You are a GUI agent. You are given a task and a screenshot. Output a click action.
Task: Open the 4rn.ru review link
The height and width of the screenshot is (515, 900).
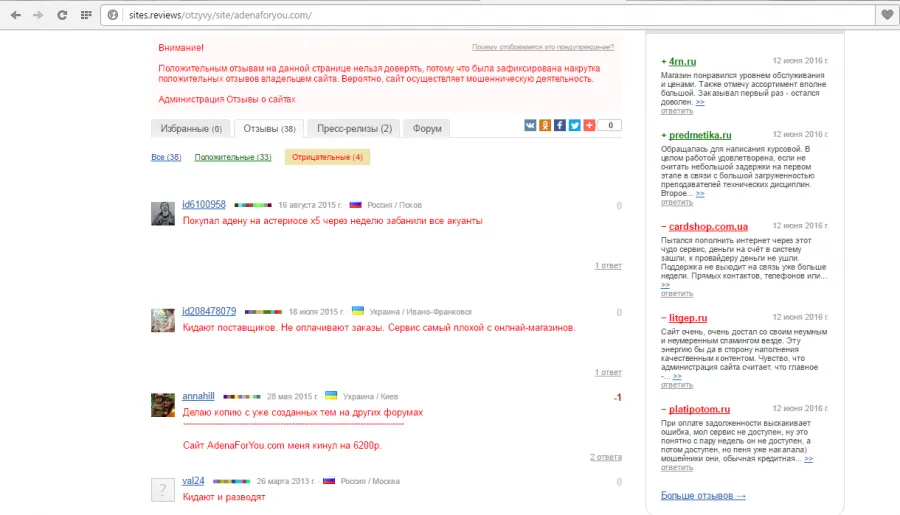click(x=682, y=61)
